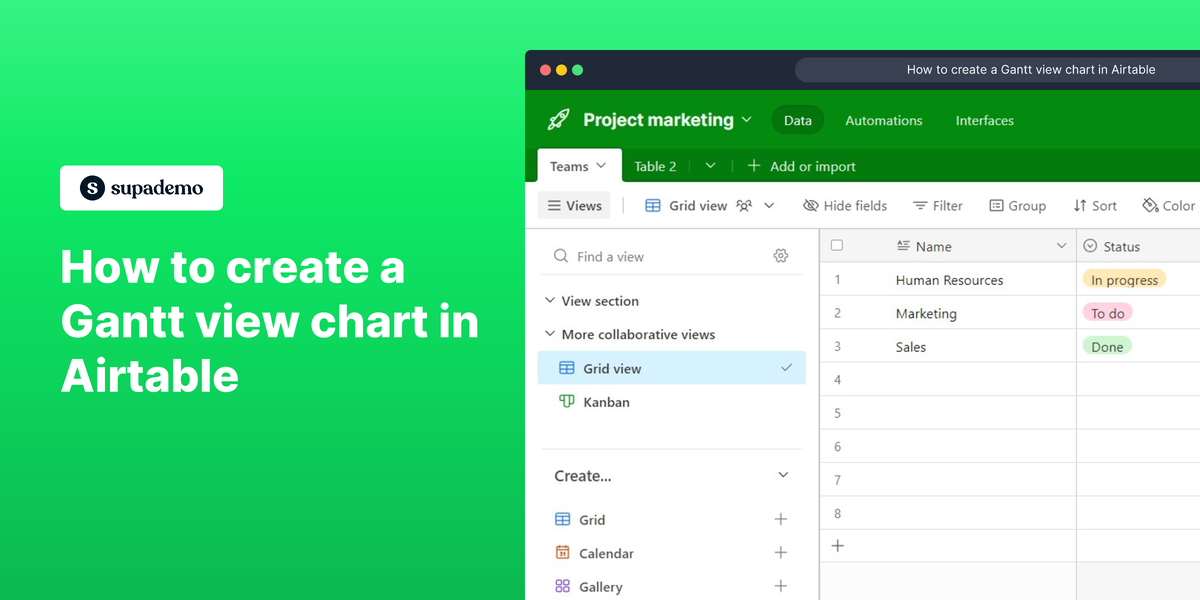1200x600 pixels.
Task: Click the Sort arrows icon
Action: 1080,205
